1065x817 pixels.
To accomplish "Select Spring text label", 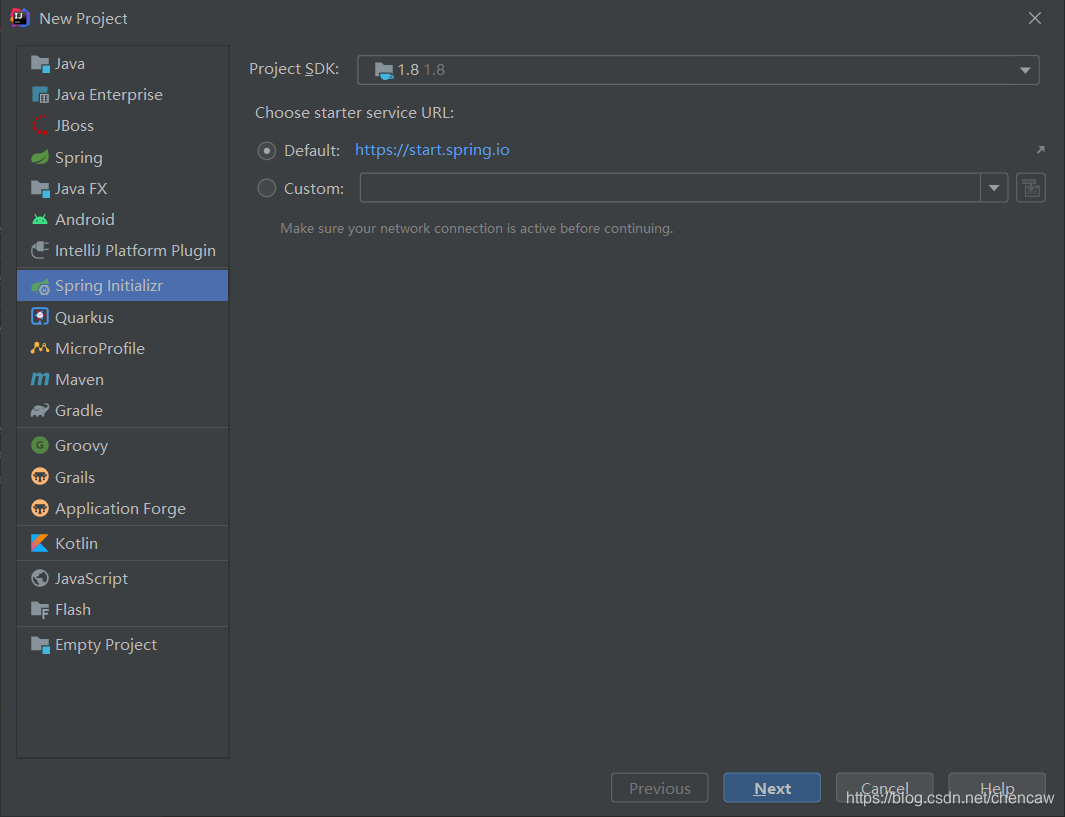I will coord(79,158).
